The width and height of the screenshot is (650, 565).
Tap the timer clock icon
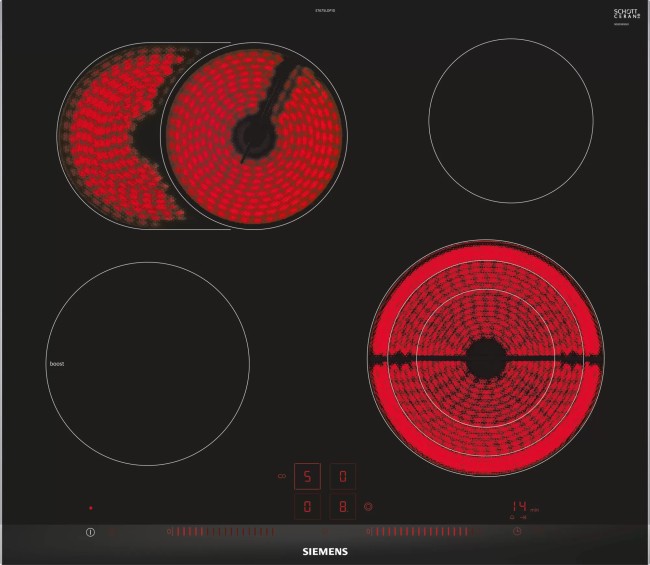click(x=517, y=532)
